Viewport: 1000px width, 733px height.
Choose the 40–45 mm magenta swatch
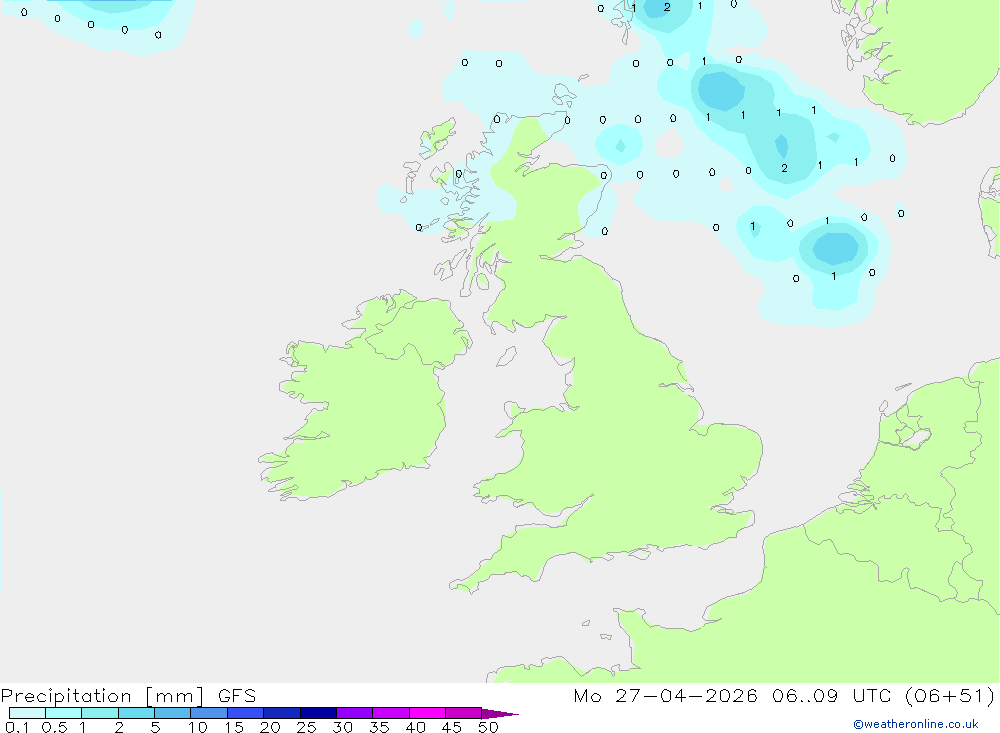[x=427, y=713]
